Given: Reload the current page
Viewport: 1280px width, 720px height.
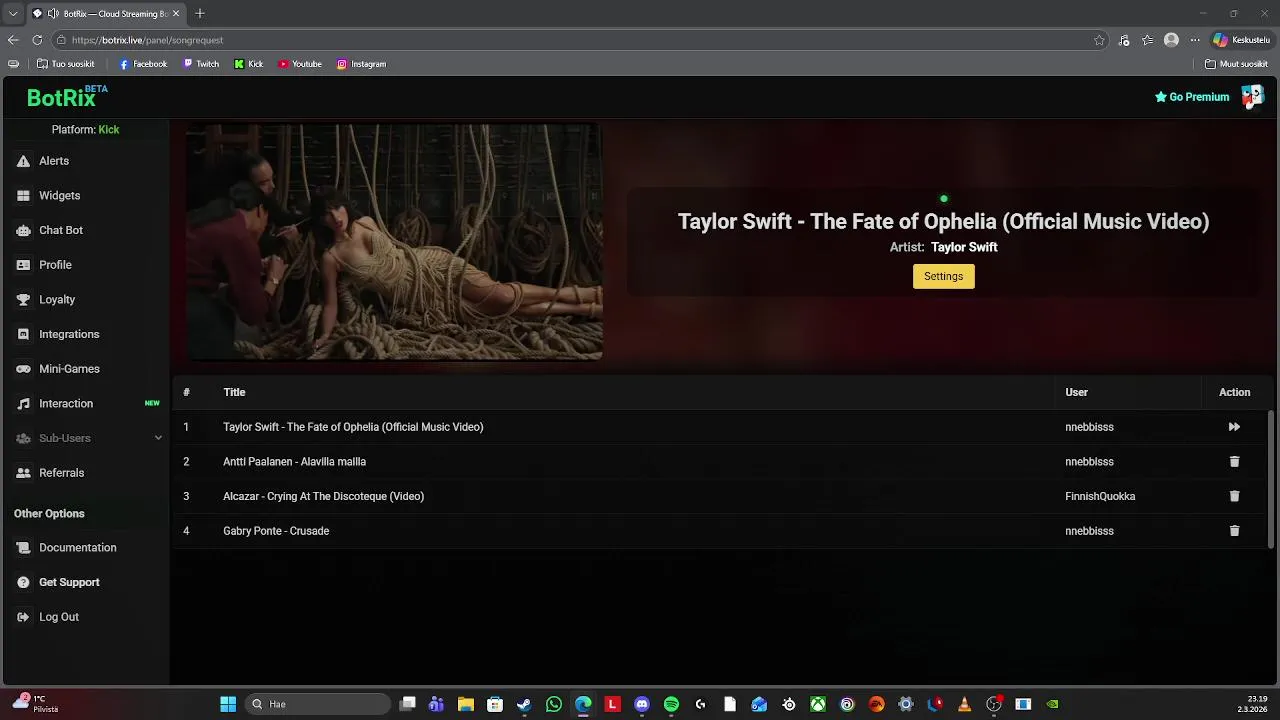Looking at the screenshot, I should 37,40.
